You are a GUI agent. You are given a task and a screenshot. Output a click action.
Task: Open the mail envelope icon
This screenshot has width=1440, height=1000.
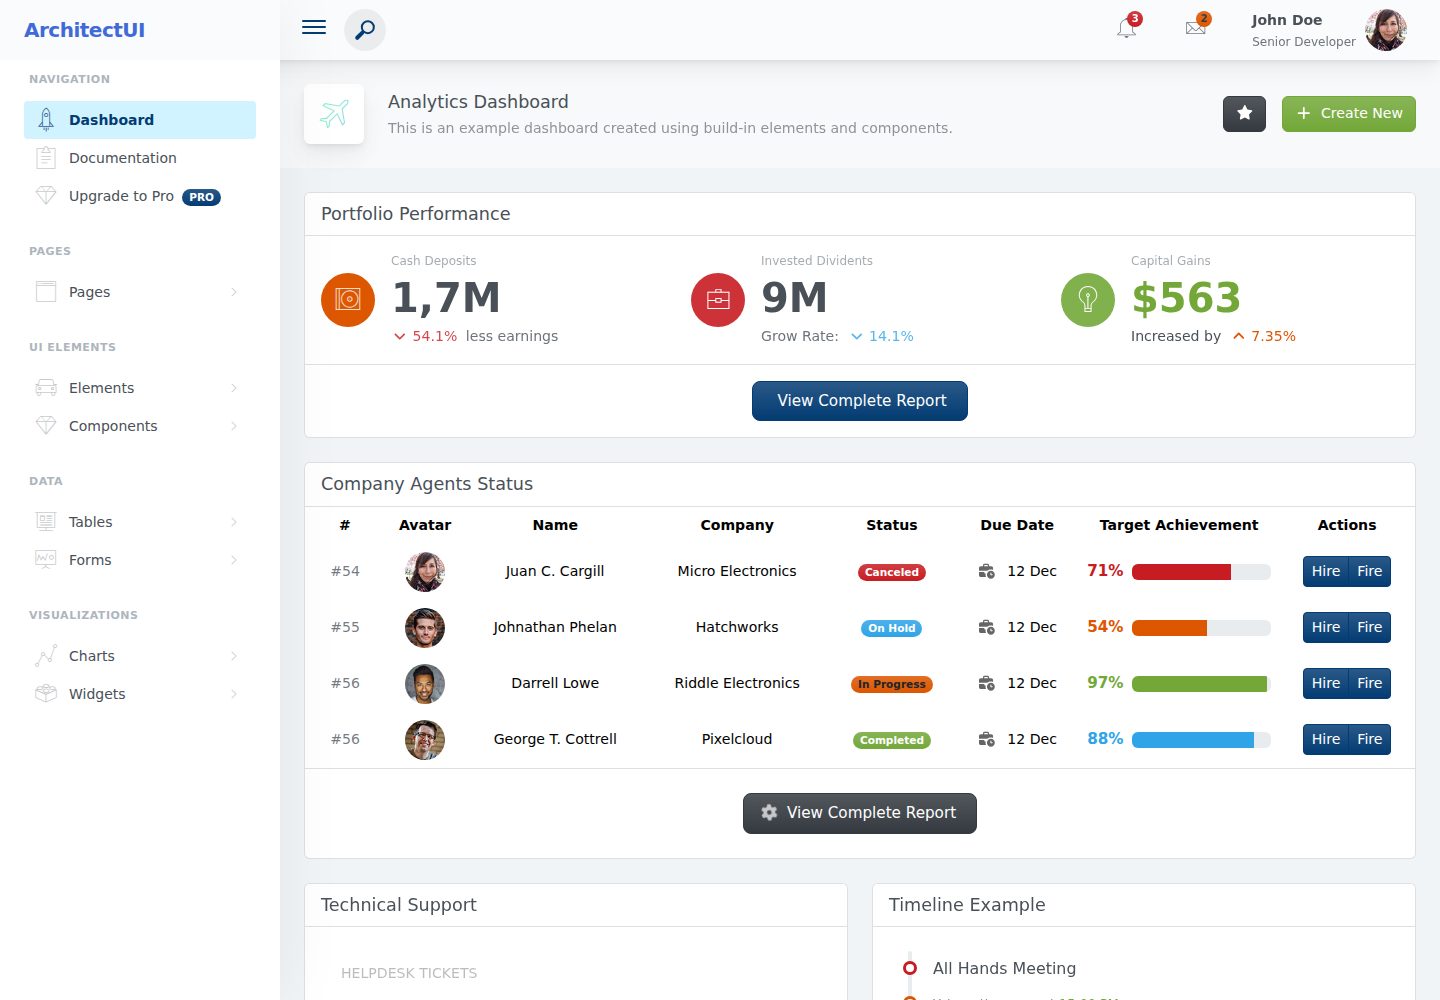[x=1195, y=28]
